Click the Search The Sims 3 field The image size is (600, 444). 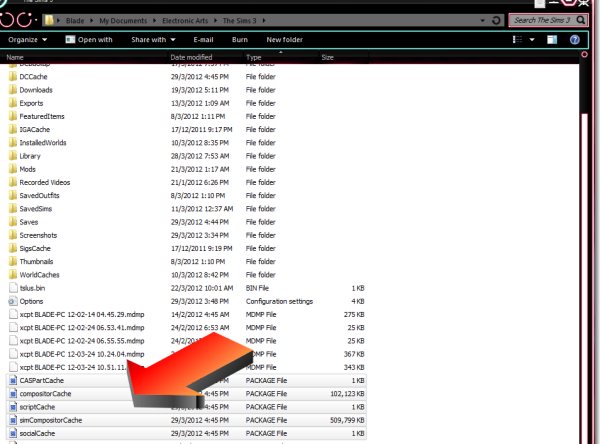540,20
